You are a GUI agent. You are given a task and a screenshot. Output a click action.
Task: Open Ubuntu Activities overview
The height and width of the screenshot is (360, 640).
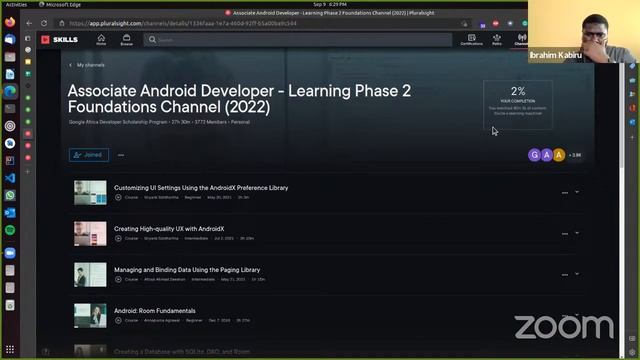(x=16, y=4)
